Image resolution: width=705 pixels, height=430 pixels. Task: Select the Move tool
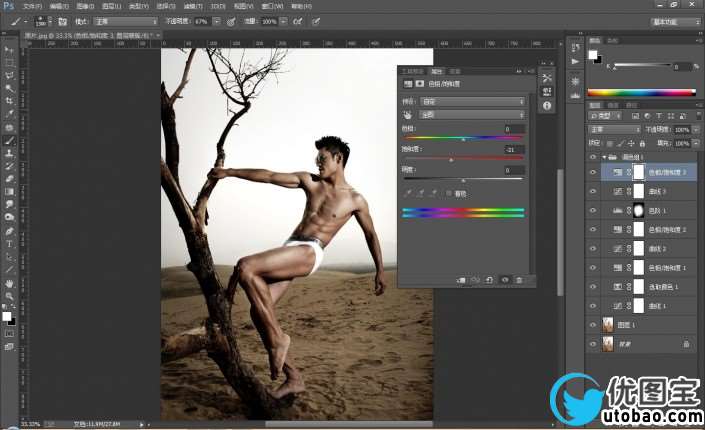(x=9, y=50)
